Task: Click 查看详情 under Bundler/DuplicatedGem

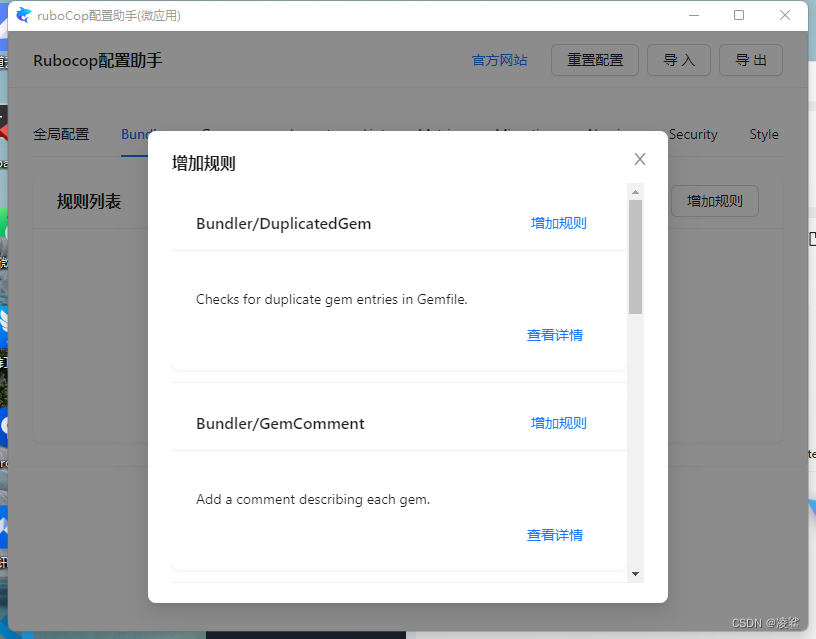Action: pyautogui.click(x=555, y=334)
